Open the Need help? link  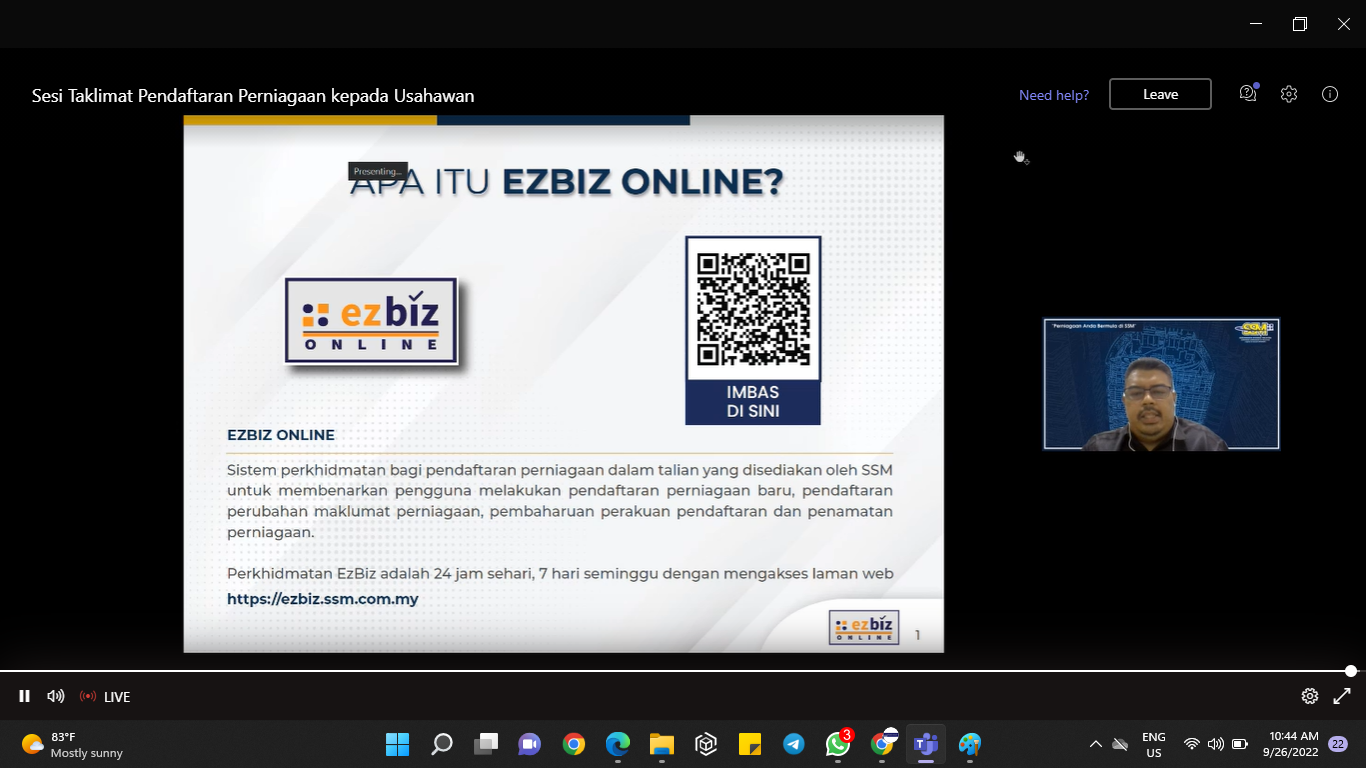click(1054, 95)
